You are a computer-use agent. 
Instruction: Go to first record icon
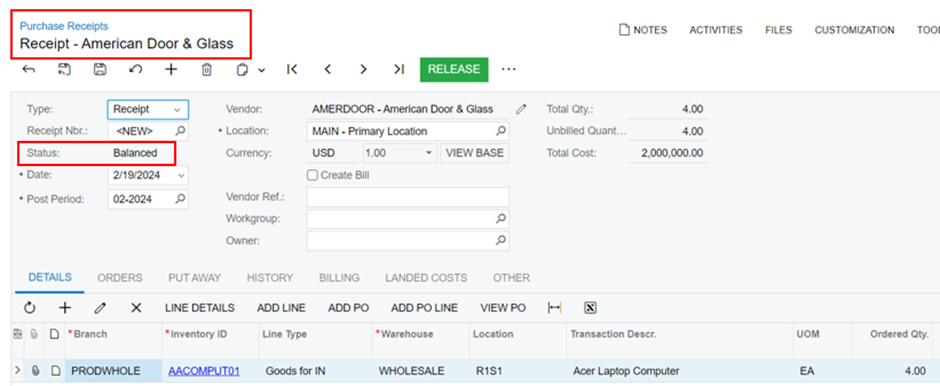(292, 70)
